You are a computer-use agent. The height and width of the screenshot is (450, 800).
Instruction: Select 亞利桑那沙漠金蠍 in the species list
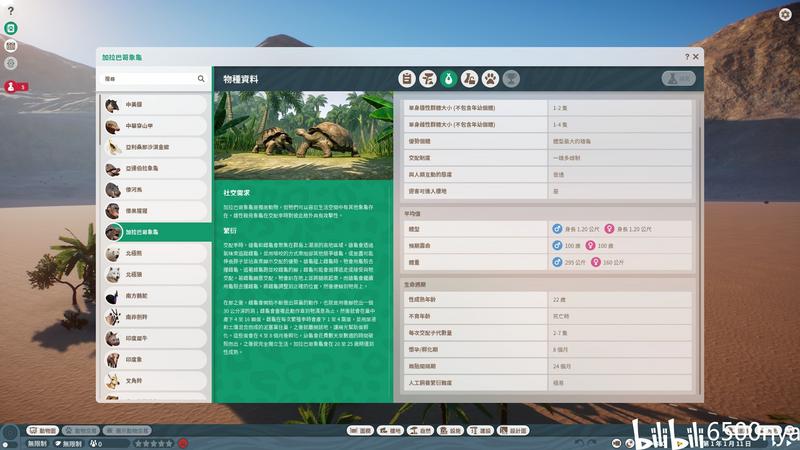(155, 147)
